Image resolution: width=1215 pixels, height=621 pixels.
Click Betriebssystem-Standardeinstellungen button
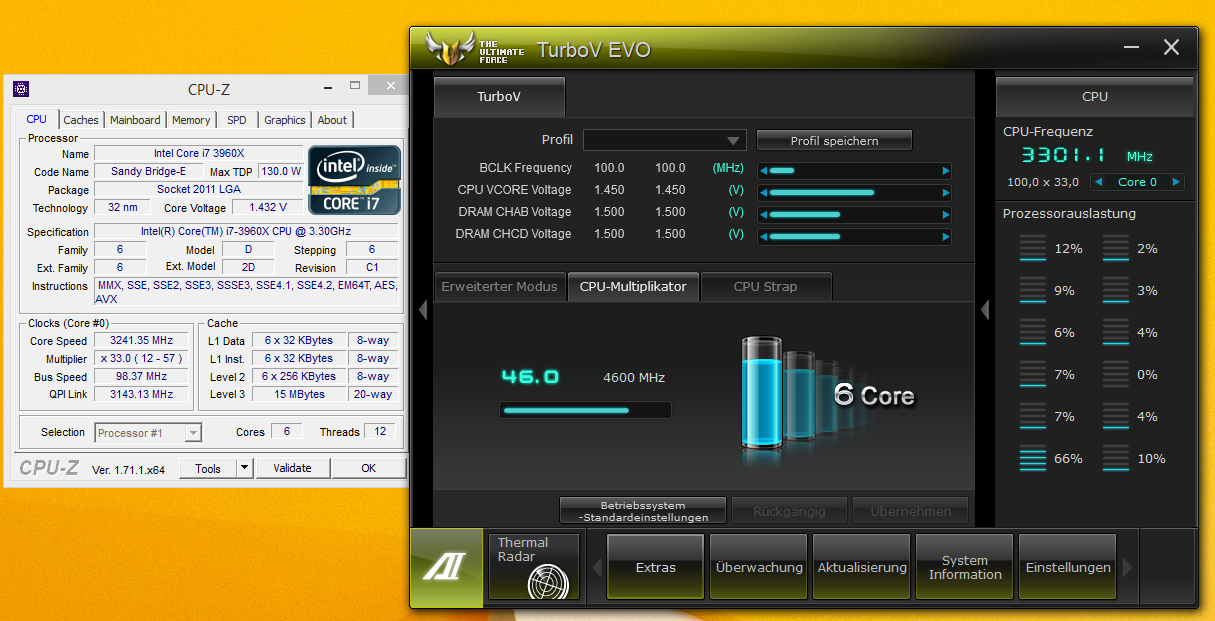point(643,510)
